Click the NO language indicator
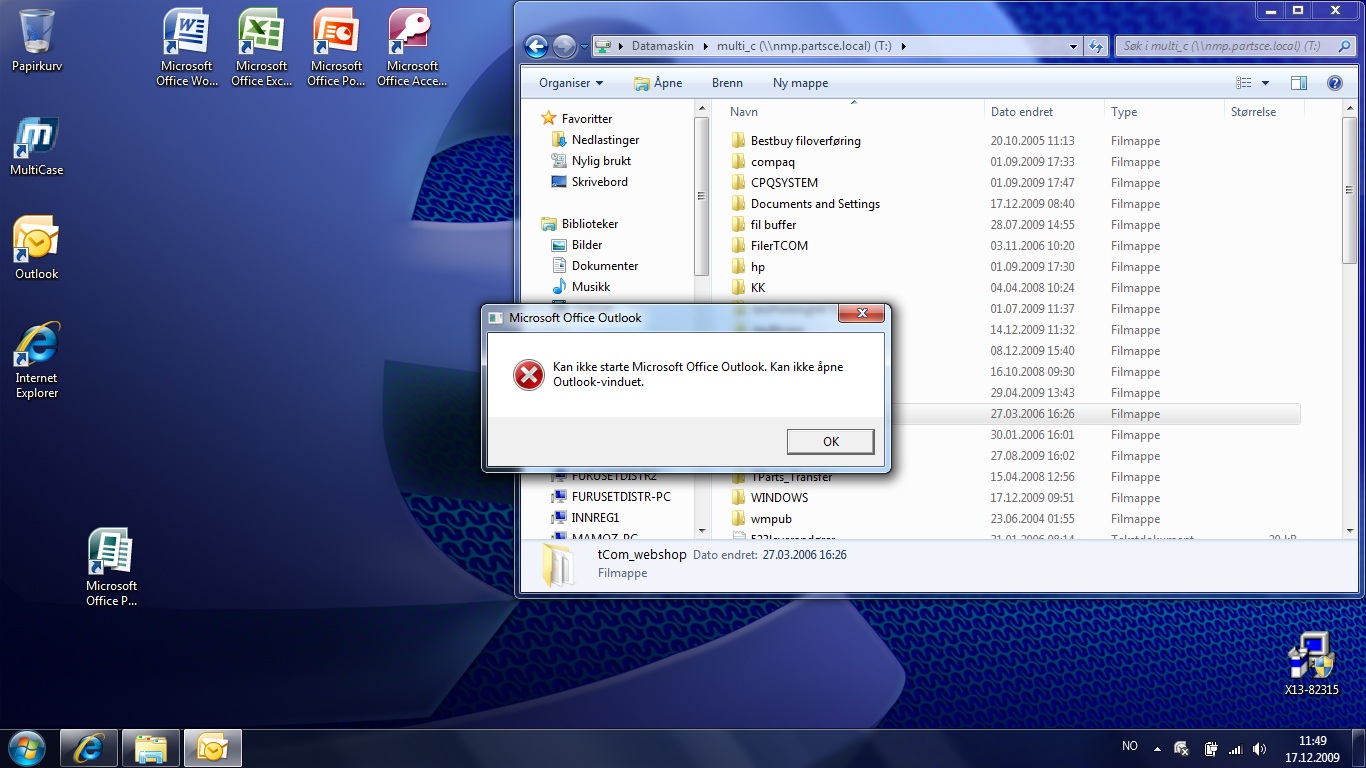Screen dimensions: 1366x768 coord(1130,746)
